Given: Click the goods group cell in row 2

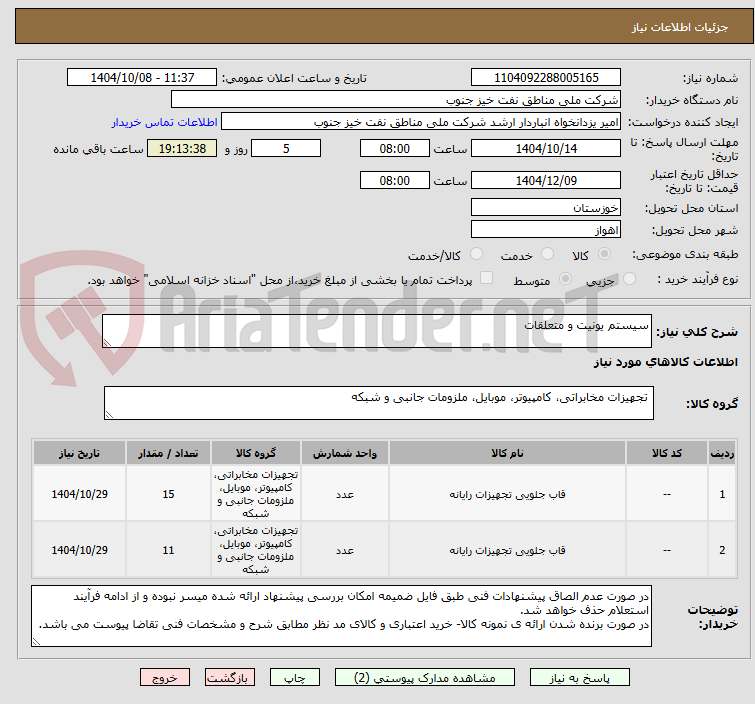Looking at the screenshot, I should coord(256,550).
